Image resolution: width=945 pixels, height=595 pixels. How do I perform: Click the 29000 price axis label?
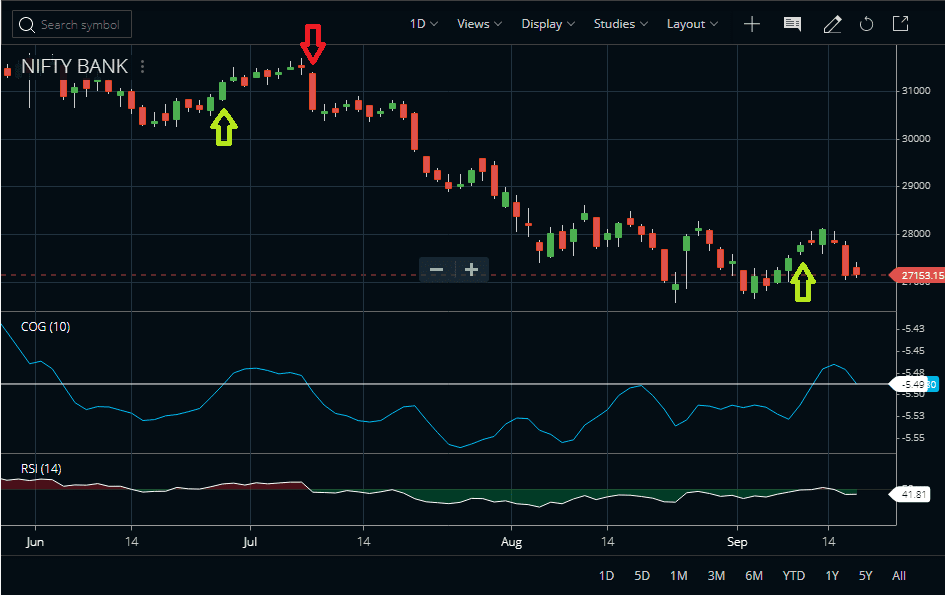click(x=916, y=186)
